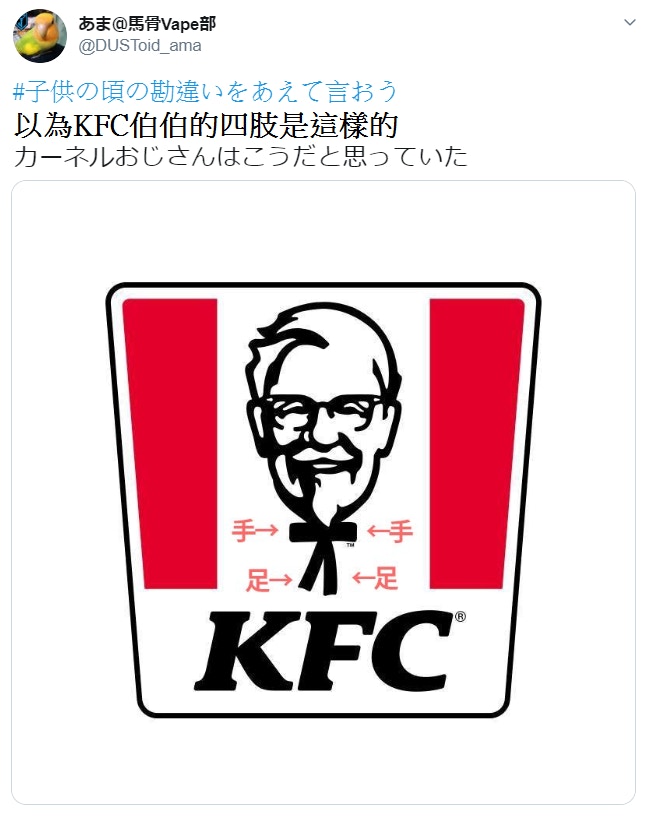
Task: Open the @DUSToid_ama handle profile
Action: pos(140,46)
